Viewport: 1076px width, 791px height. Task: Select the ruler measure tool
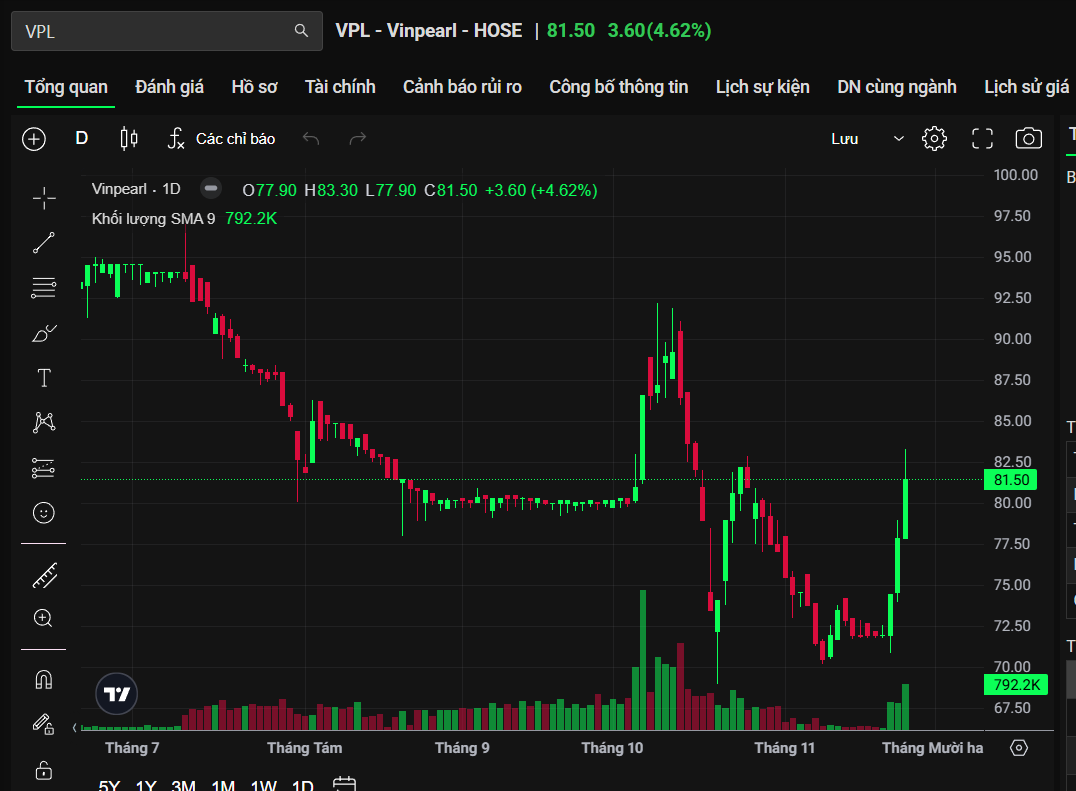44,575
